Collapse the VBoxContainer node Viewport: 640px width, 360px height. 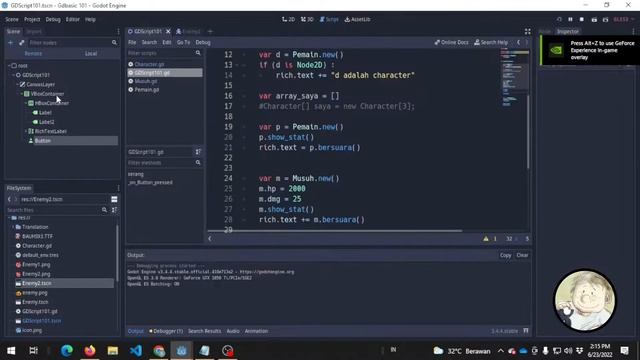pos(22,94)
